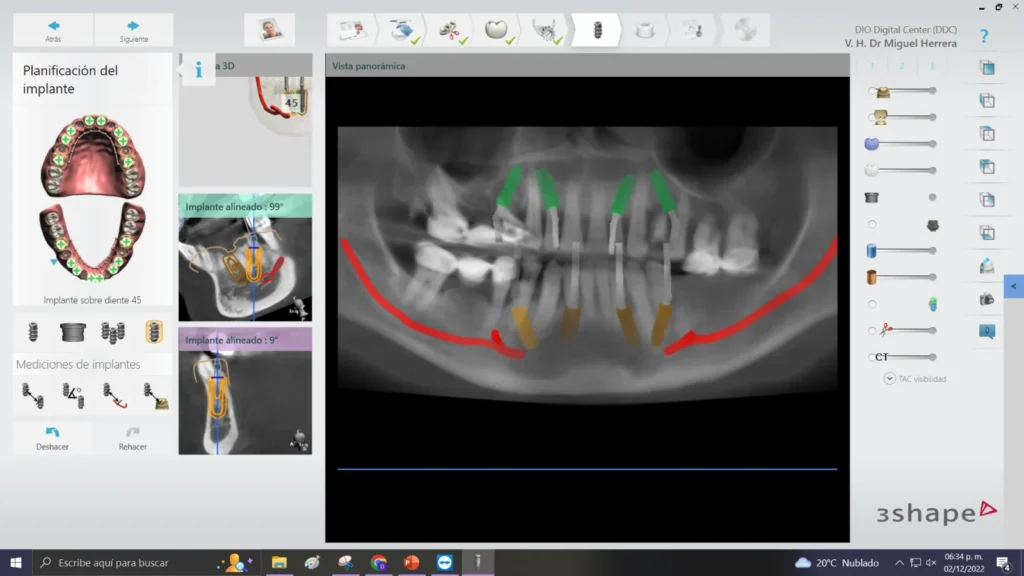Open the final disc export step

click(745, 30)
